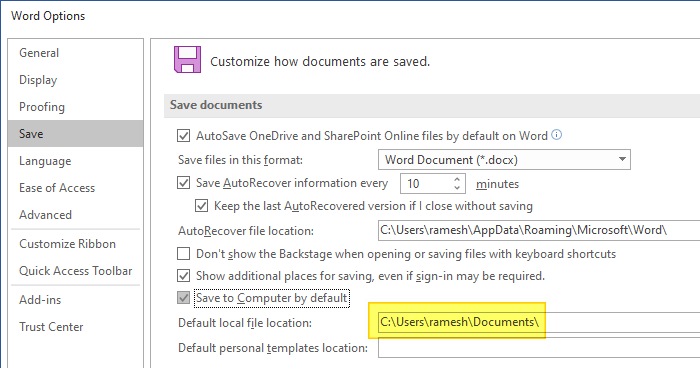This screenshot has height=368, width=700.
Task: Select the Save category in sidebar
Action: [75, 134]
